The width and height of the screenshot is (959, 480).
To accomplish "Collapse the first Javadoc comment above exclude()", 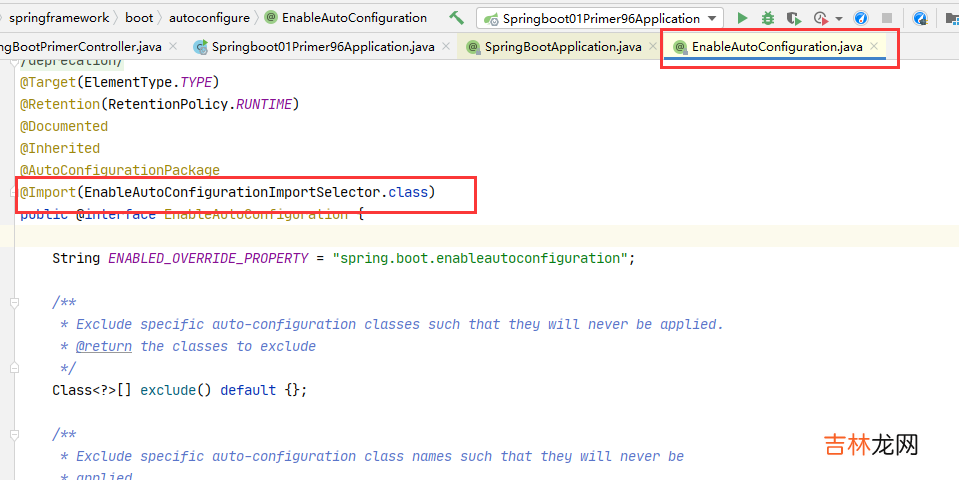I will point(16,302).
